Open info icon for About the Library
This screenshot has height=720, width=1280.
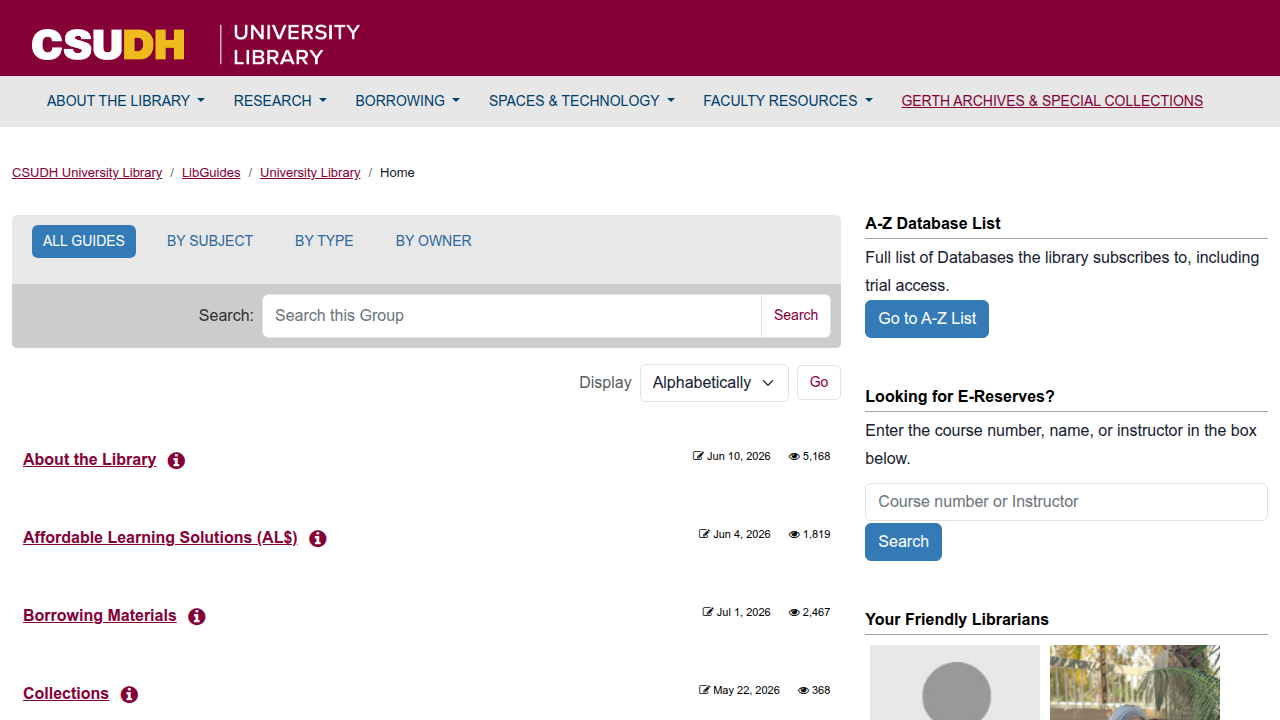176,461
